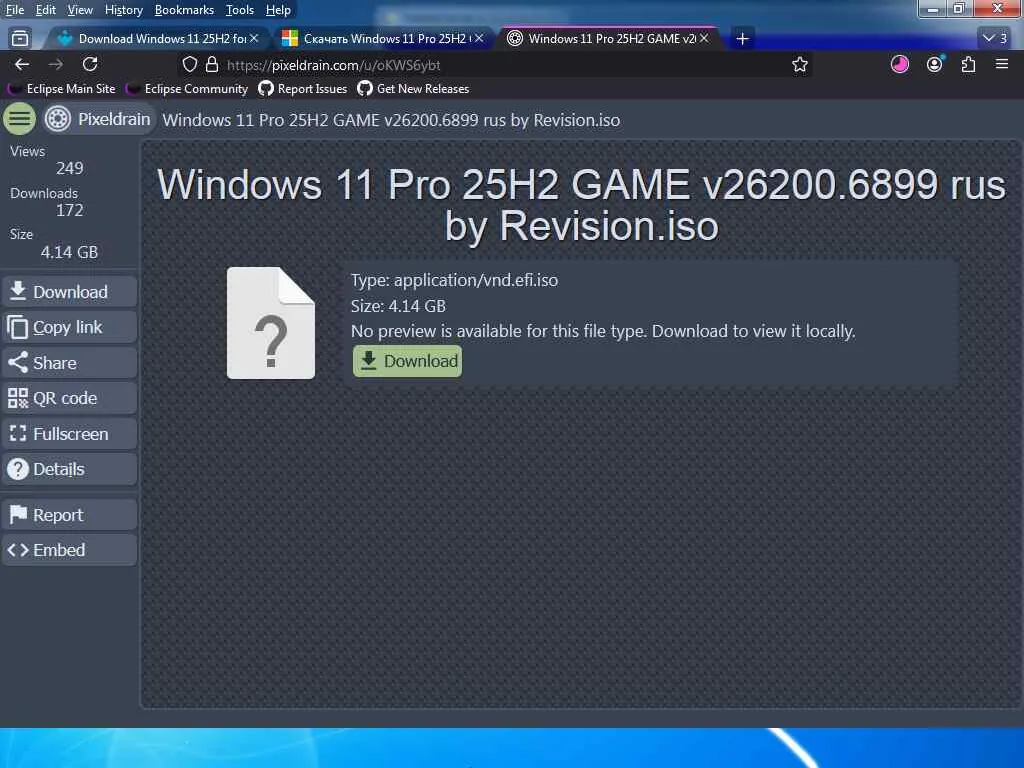Screen dimensions: 1024x768
Task: Open the browser application hamburger menu
Action: (1002, 64)
